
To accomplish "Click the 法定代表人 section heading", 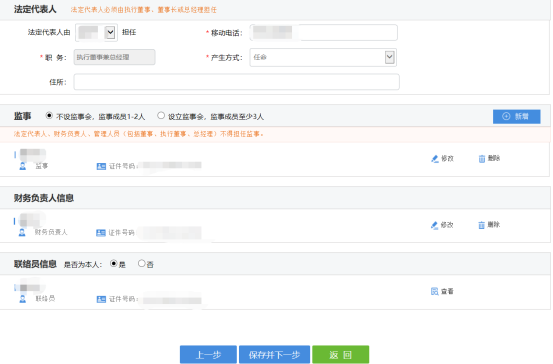I will [x=35, y=9].
